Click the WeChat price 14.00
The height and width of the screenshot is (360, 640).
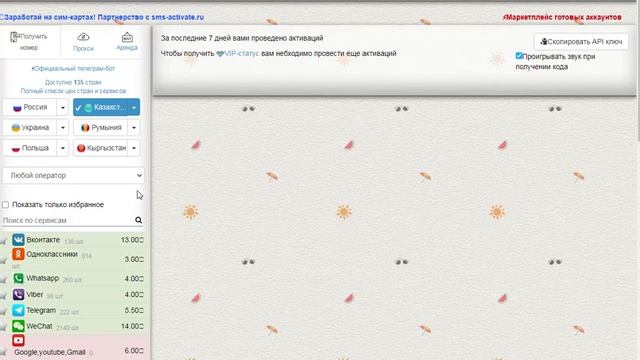[x=132, y=326]
